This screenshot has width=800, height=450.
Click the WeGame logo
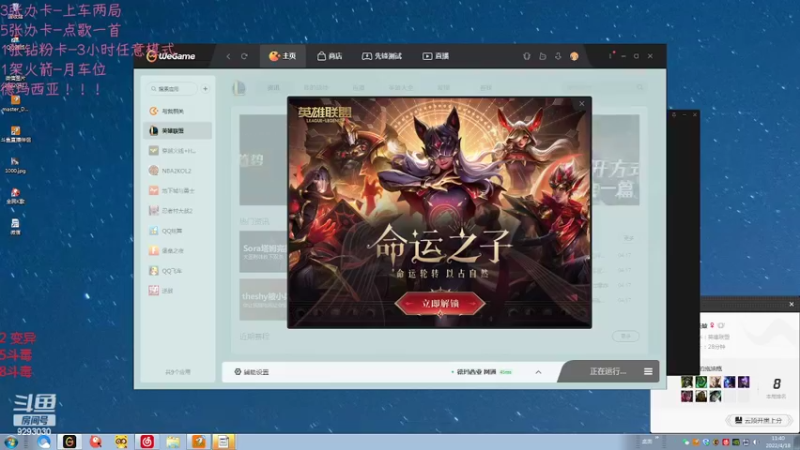(171, 56)
